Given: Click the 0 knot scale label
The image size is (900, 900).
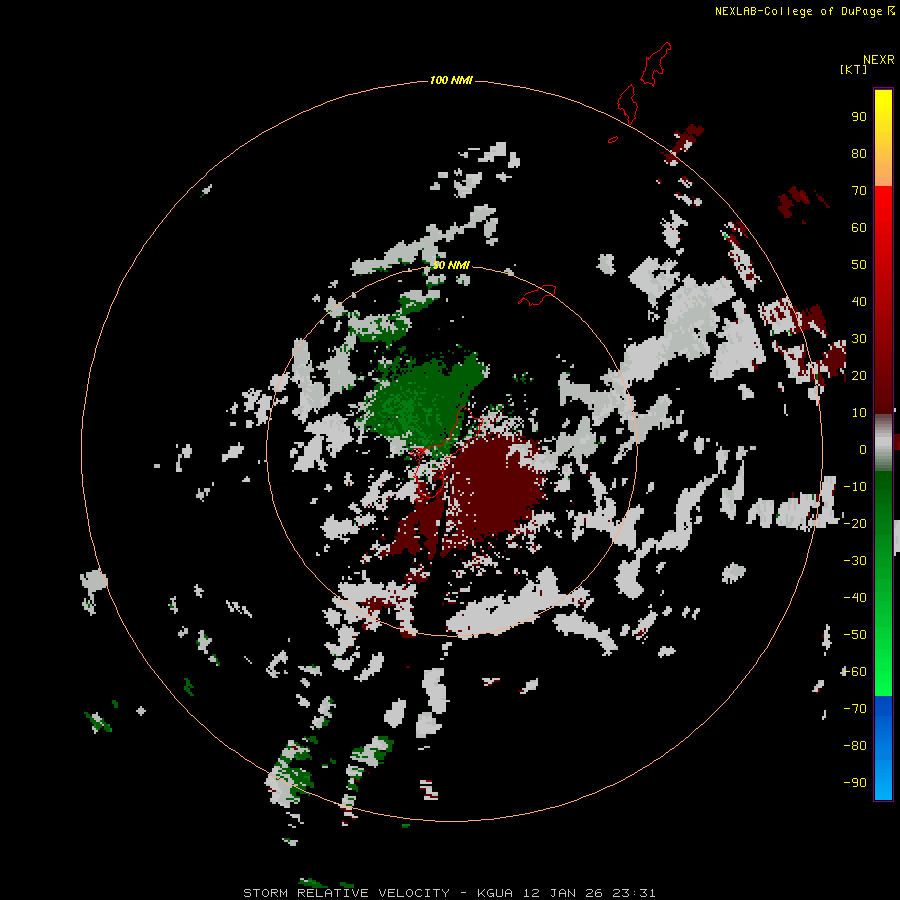Looking at the screenshot, I should point(863,449).
